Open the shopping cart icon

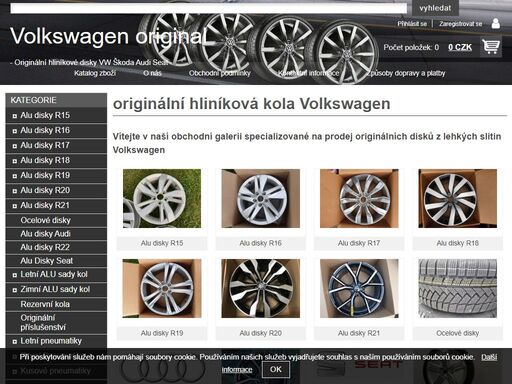click(x=491, y=47)
